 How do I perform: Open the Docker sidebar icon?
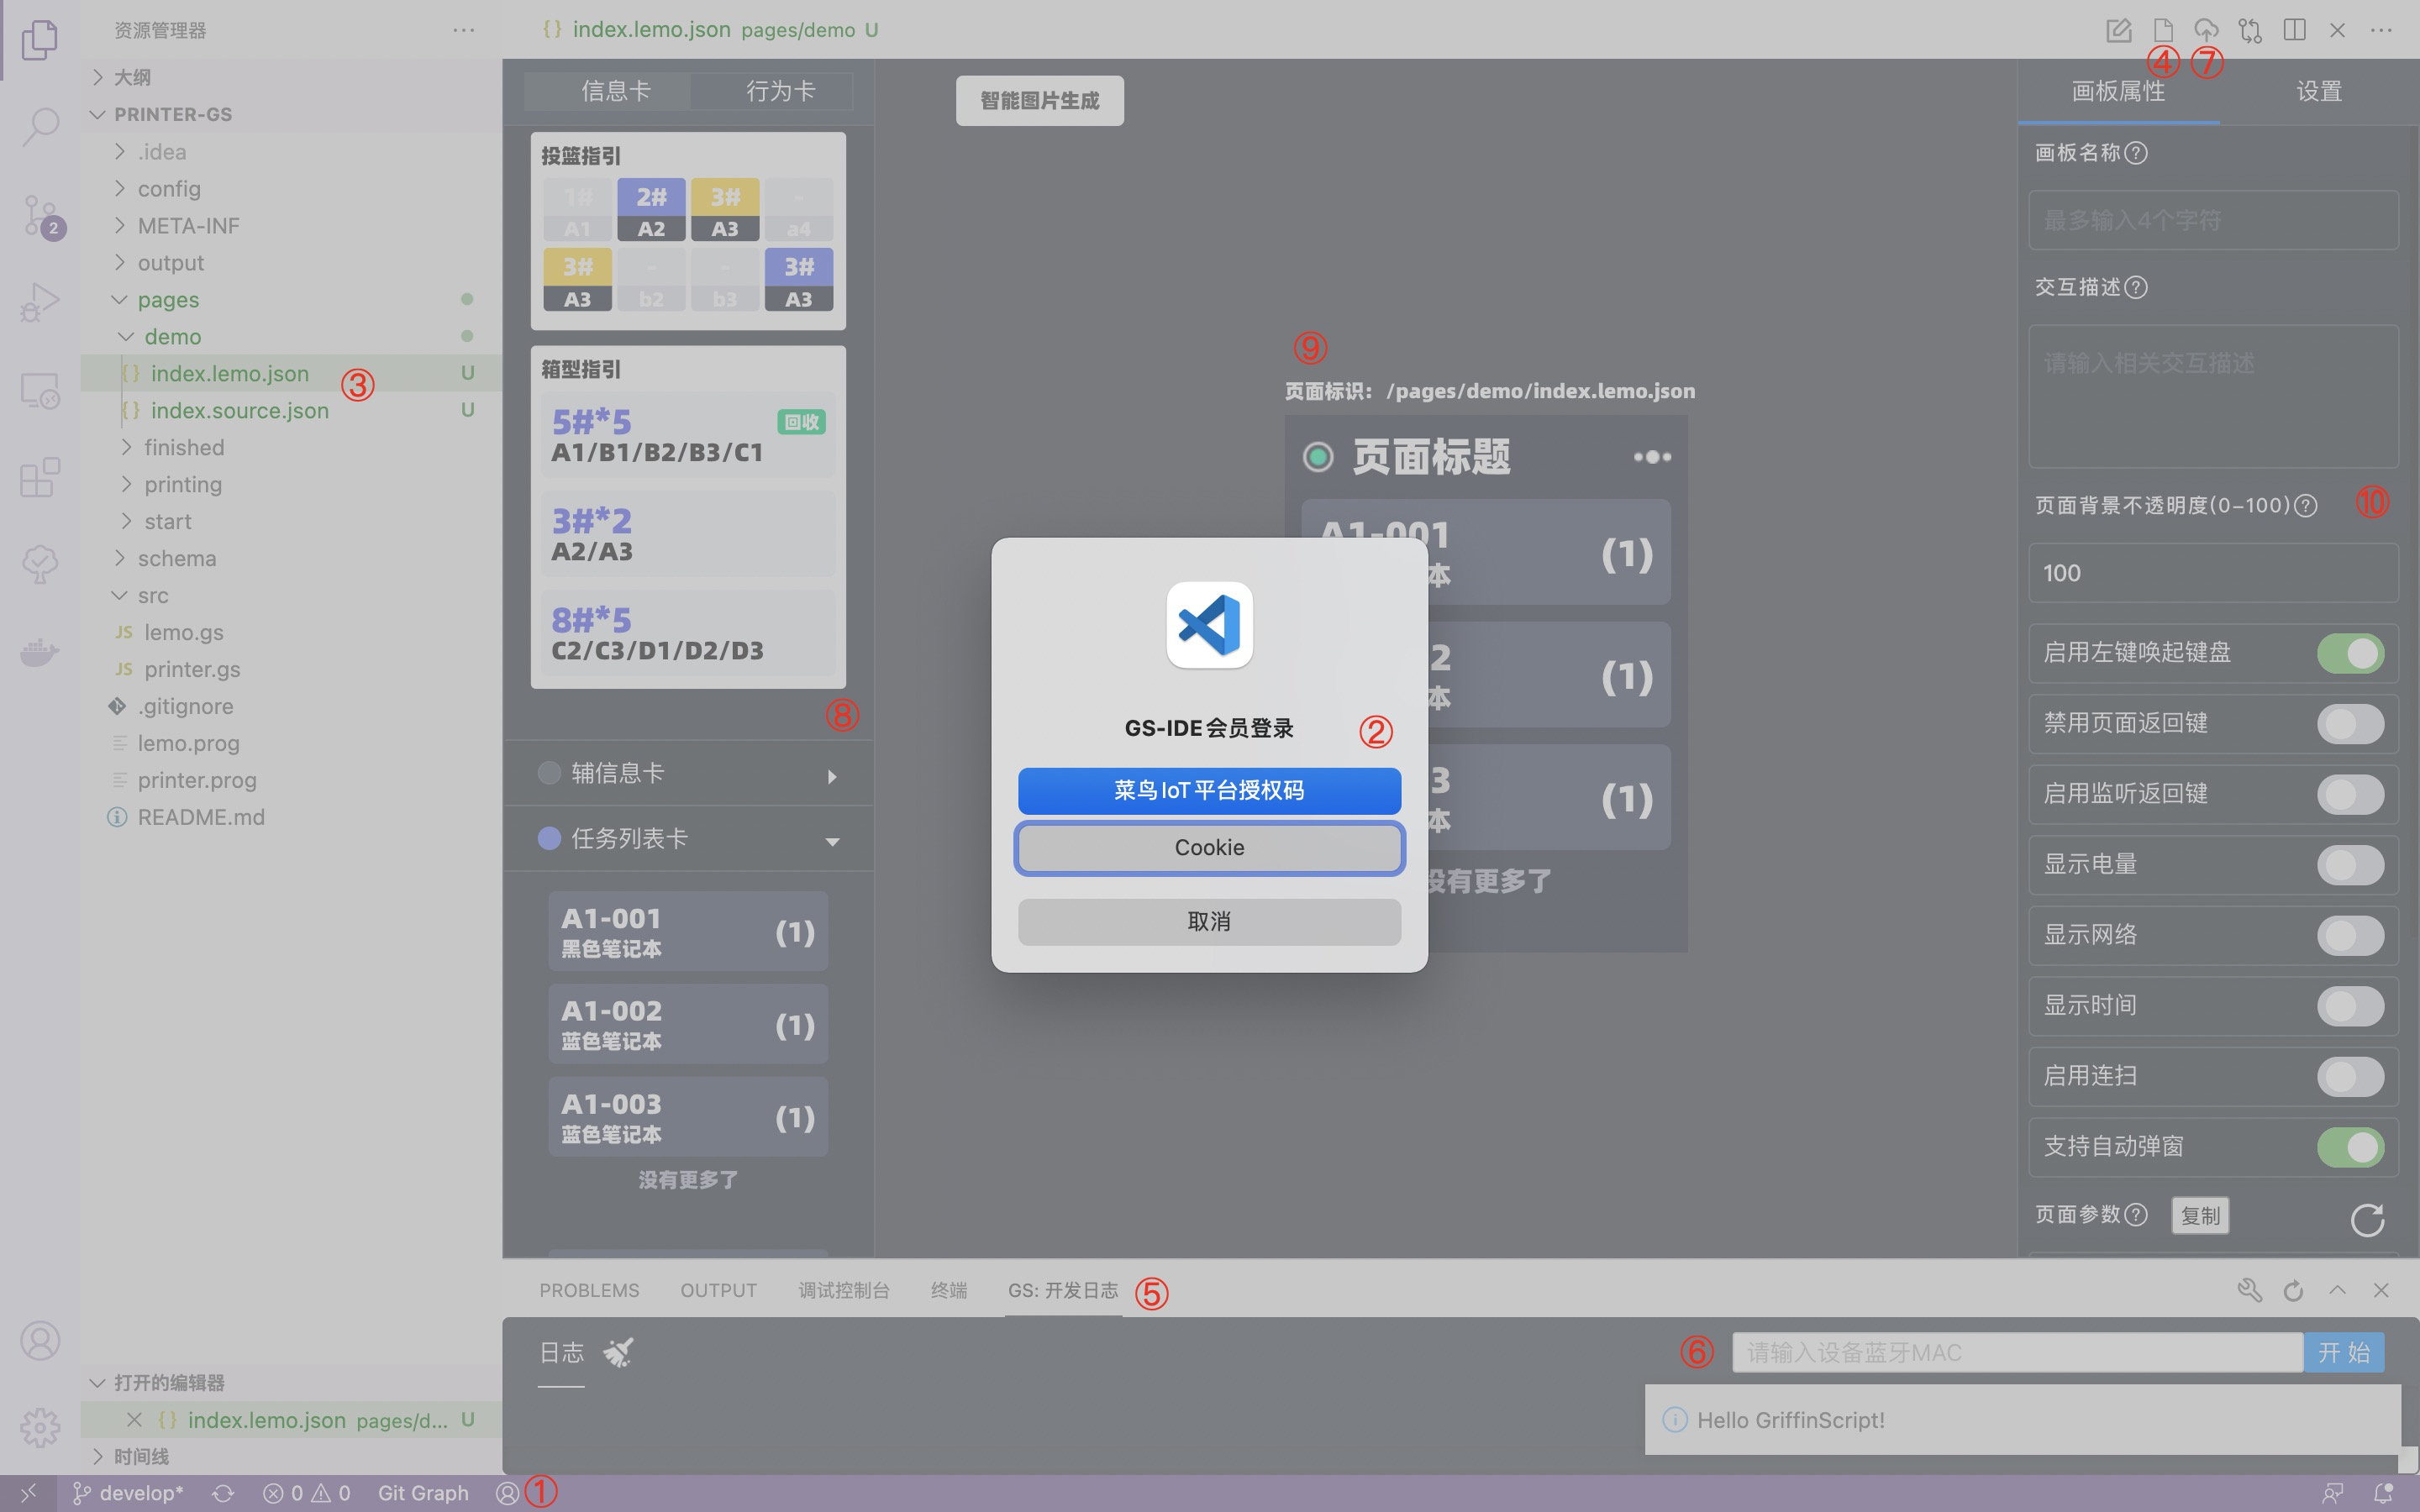(x=40, y=653)
